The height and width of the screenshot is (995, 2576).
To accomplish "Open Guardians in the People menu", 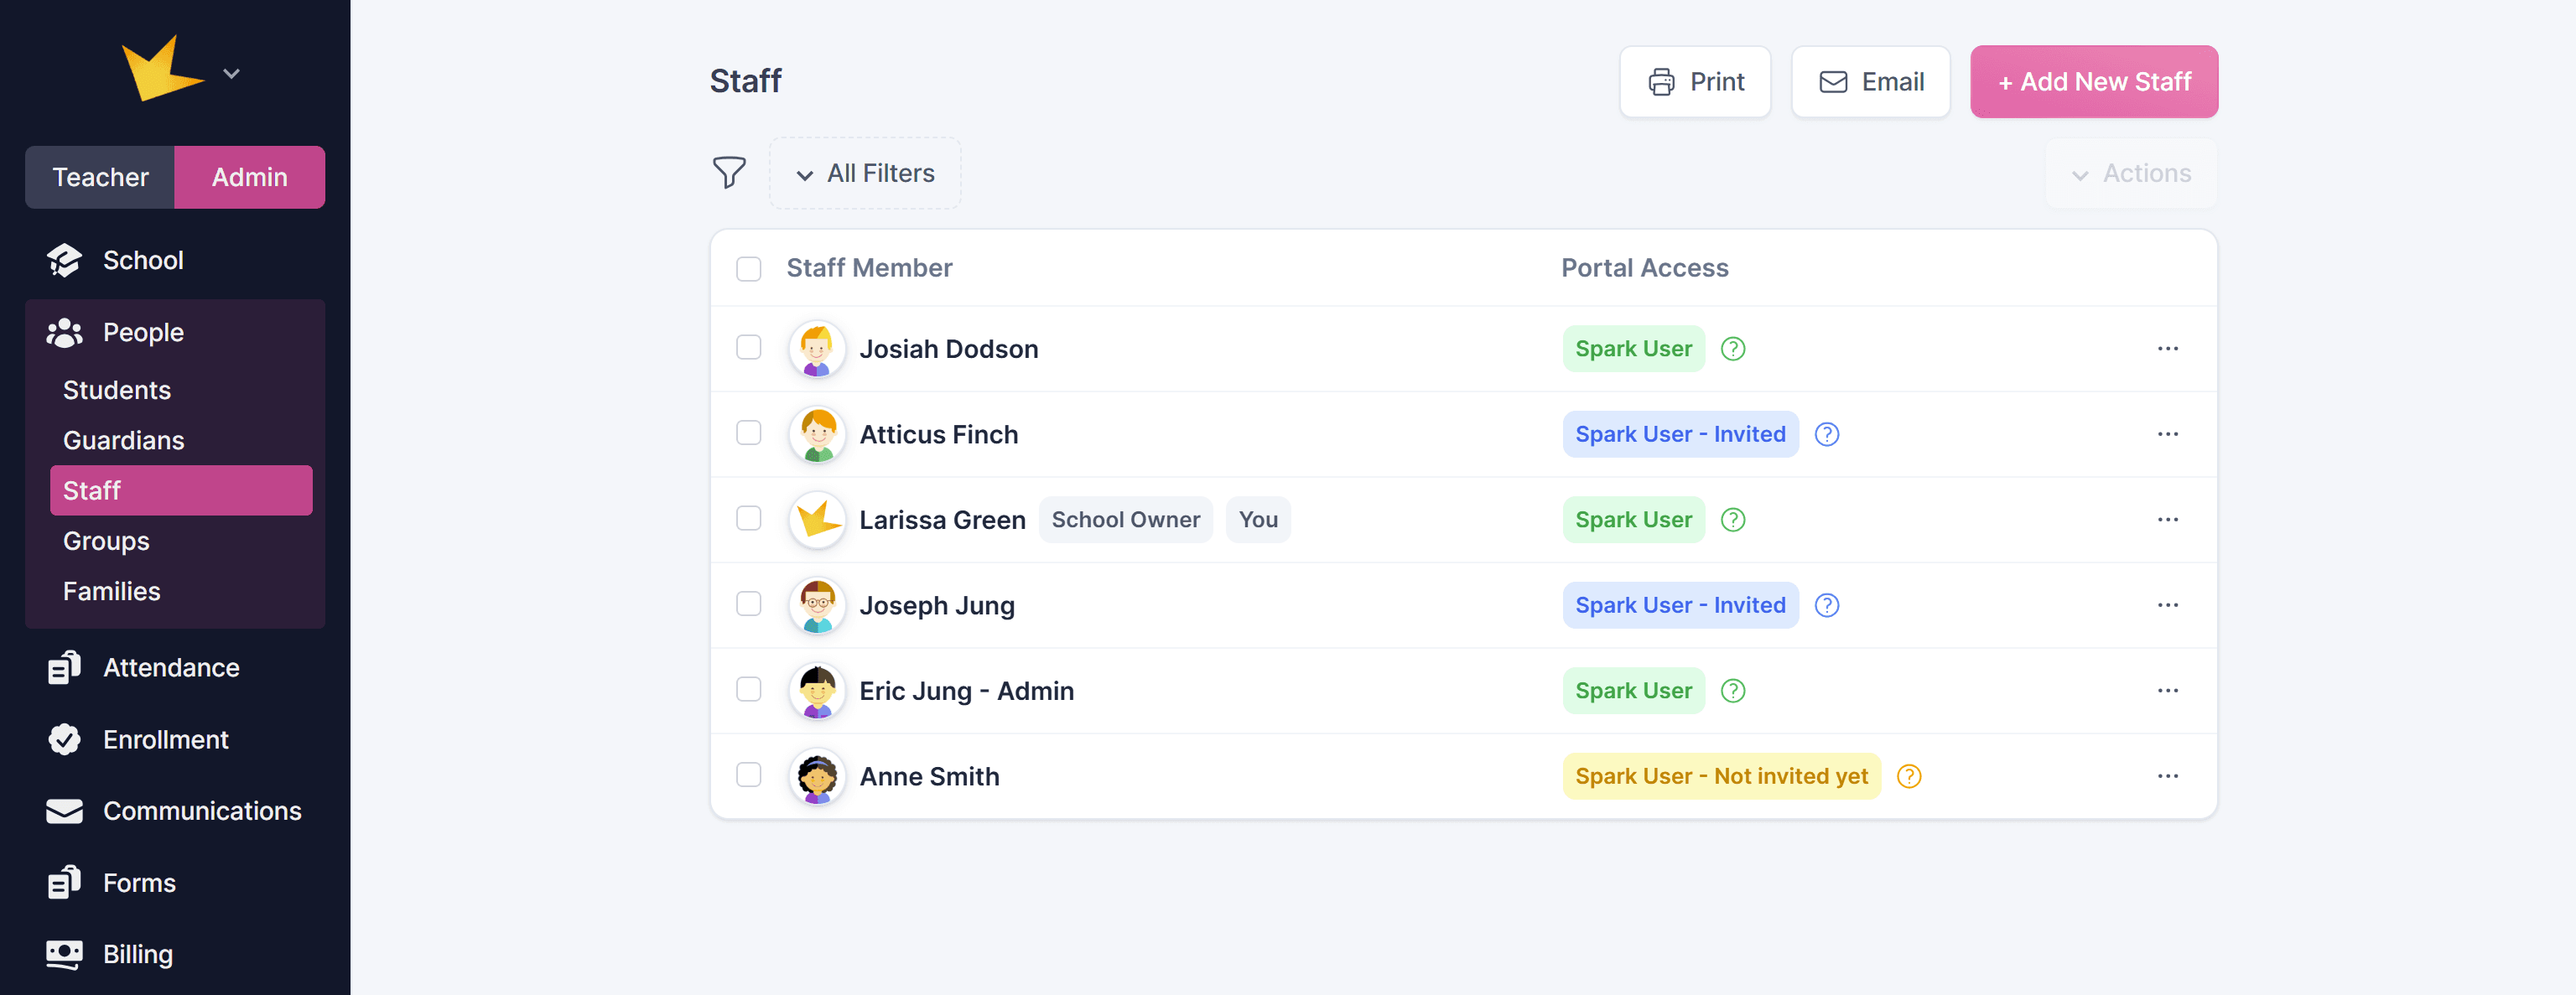I will 124,440.
